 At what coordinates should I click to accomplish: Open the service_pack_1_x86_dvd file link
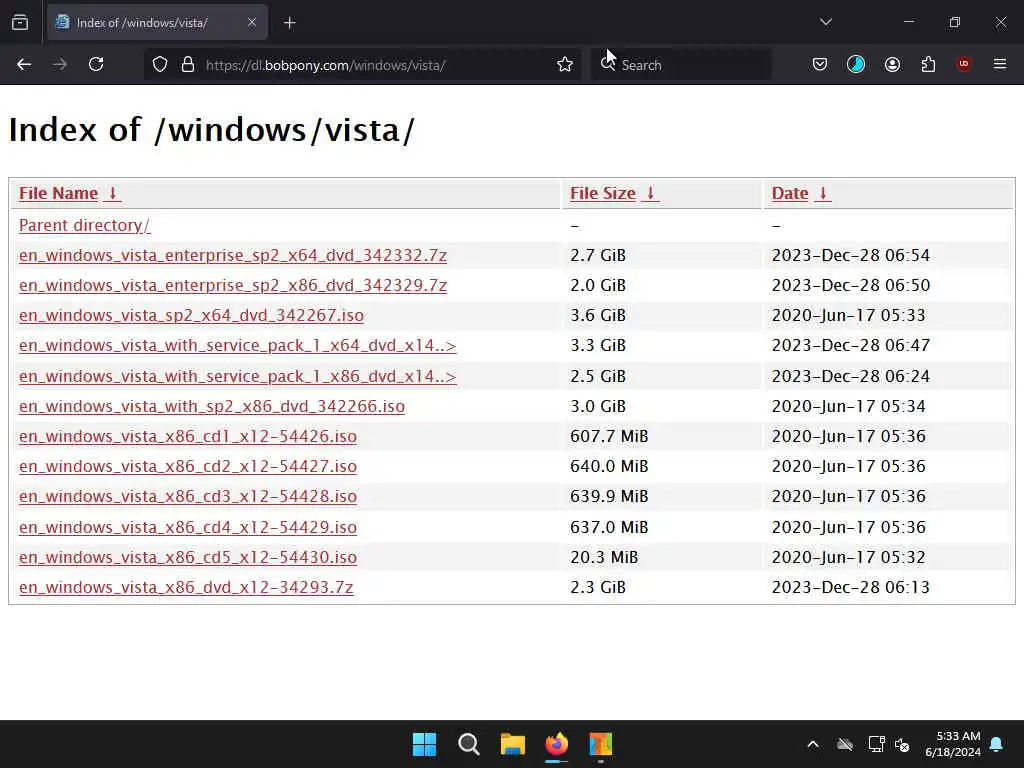238,376
